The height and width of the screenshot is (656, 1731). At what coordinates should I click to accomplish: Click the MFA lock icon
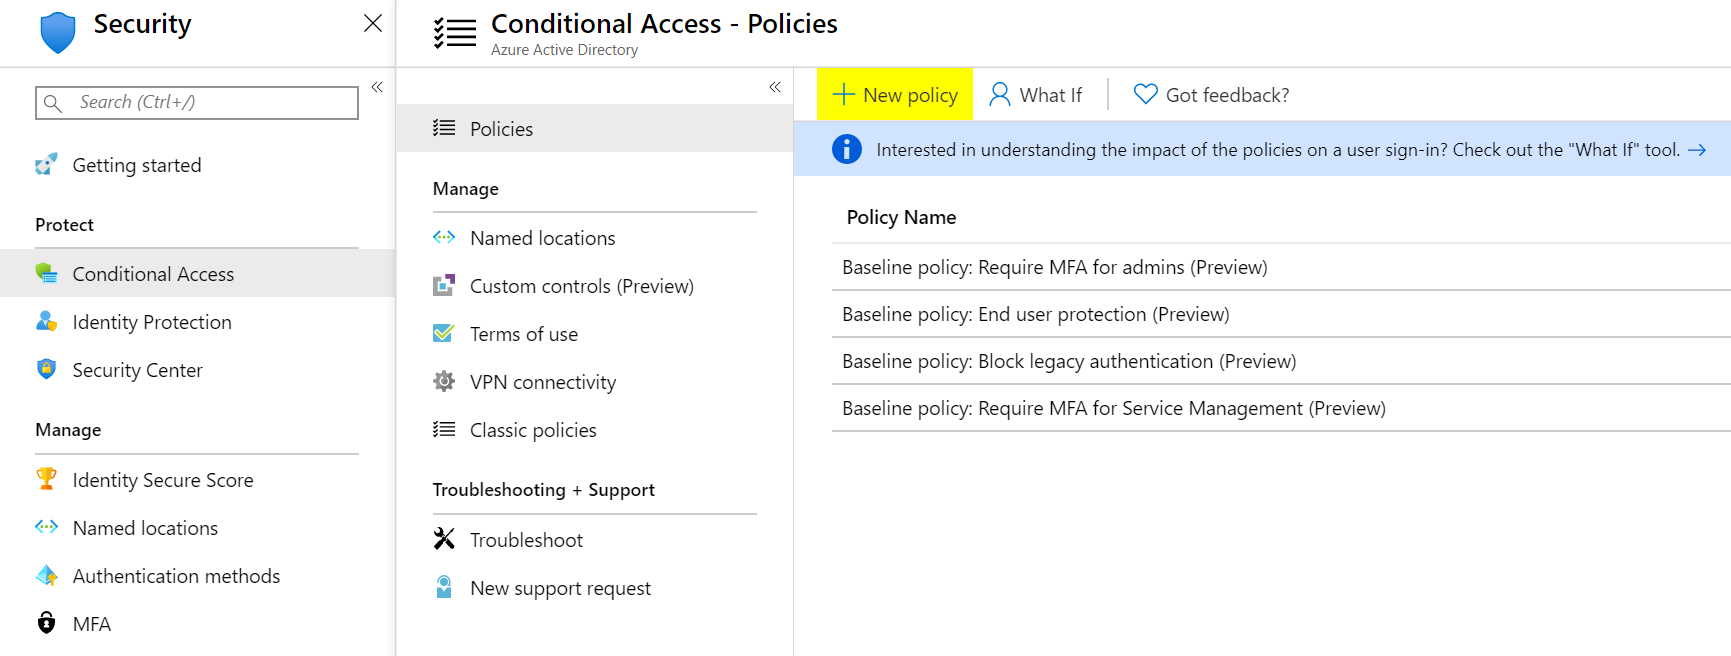pyautogui.click(x=46, y=624)
